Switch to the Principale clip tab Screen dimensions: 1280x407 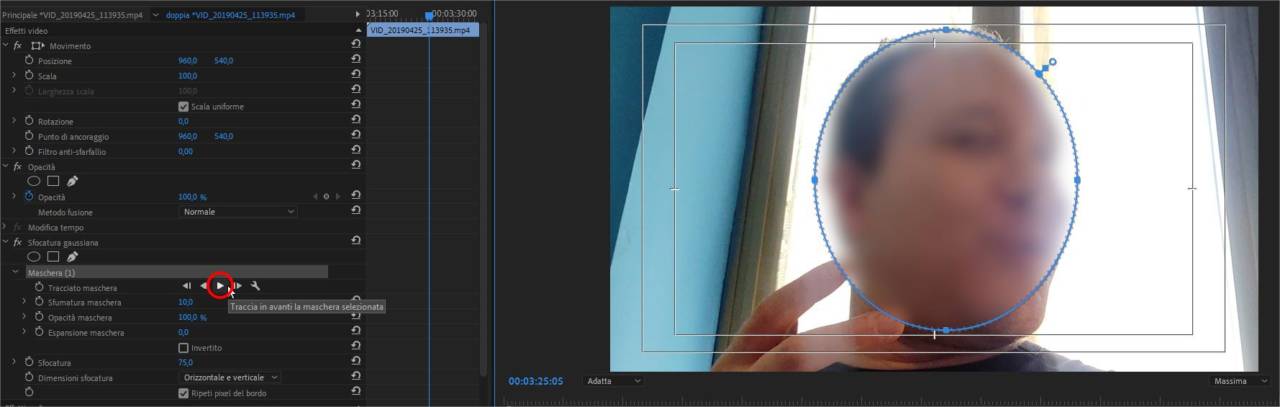pos(70,15)
